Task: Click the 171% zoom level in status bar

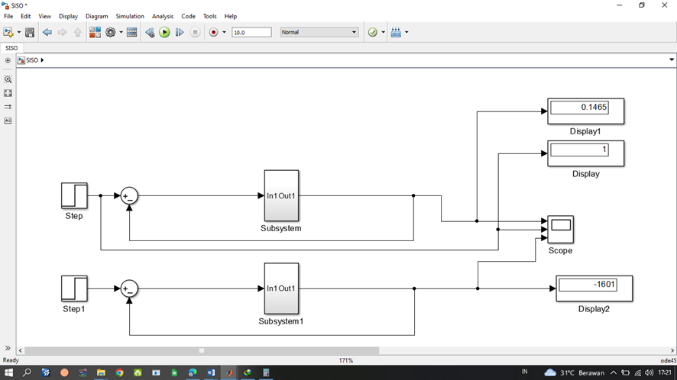Action: point(346,360)
